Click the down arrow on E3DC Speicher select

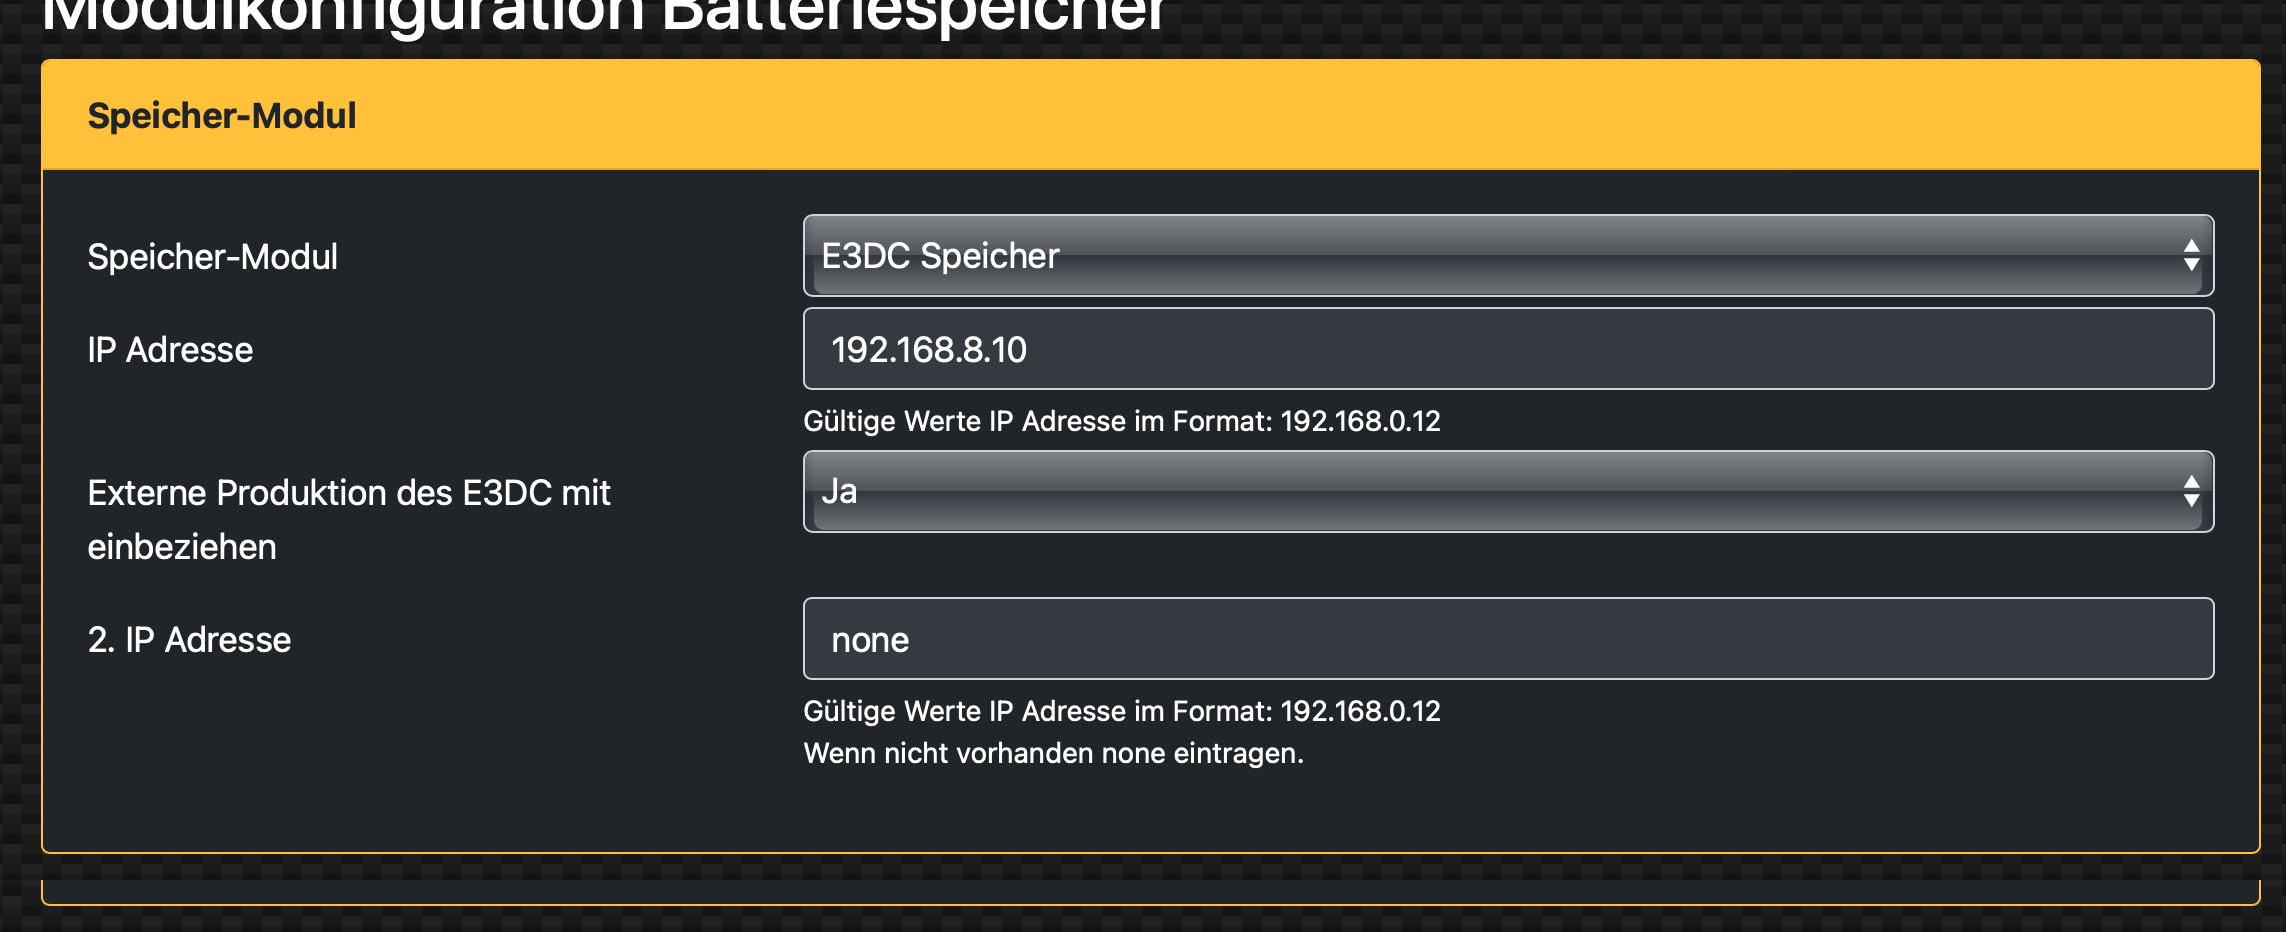[x=2191, y=266]
